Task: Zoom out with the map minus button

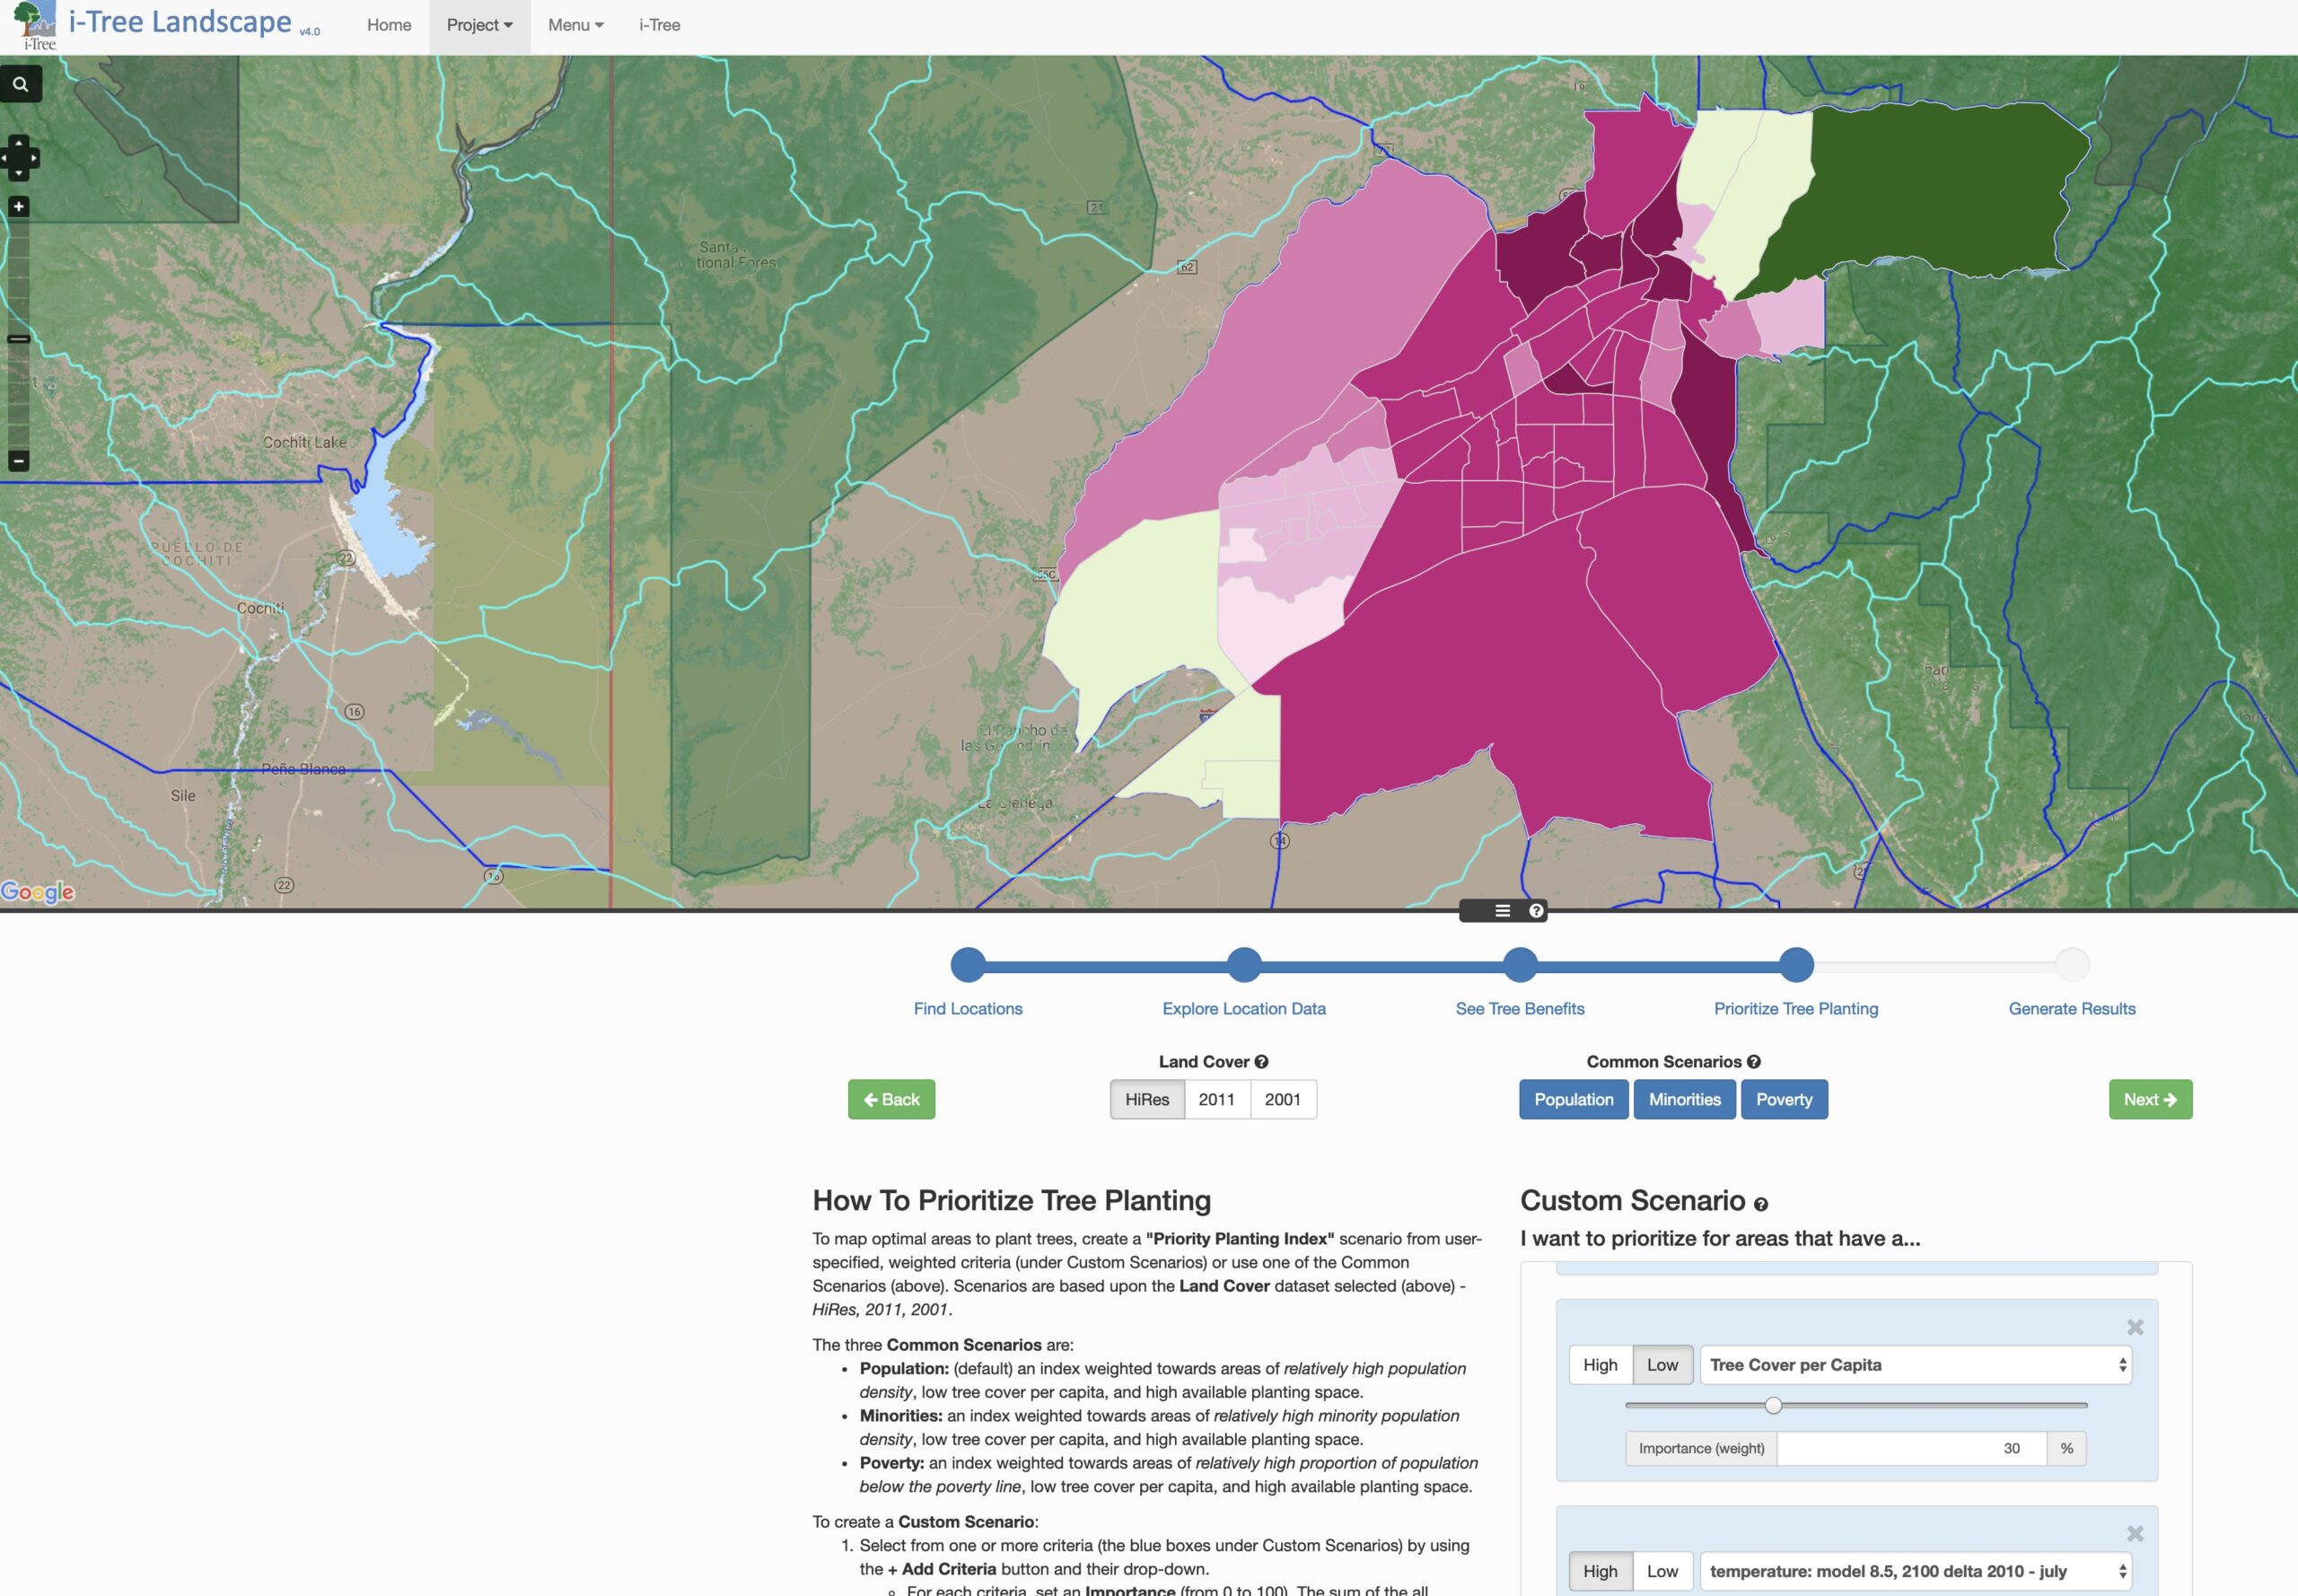Action: 18,461
